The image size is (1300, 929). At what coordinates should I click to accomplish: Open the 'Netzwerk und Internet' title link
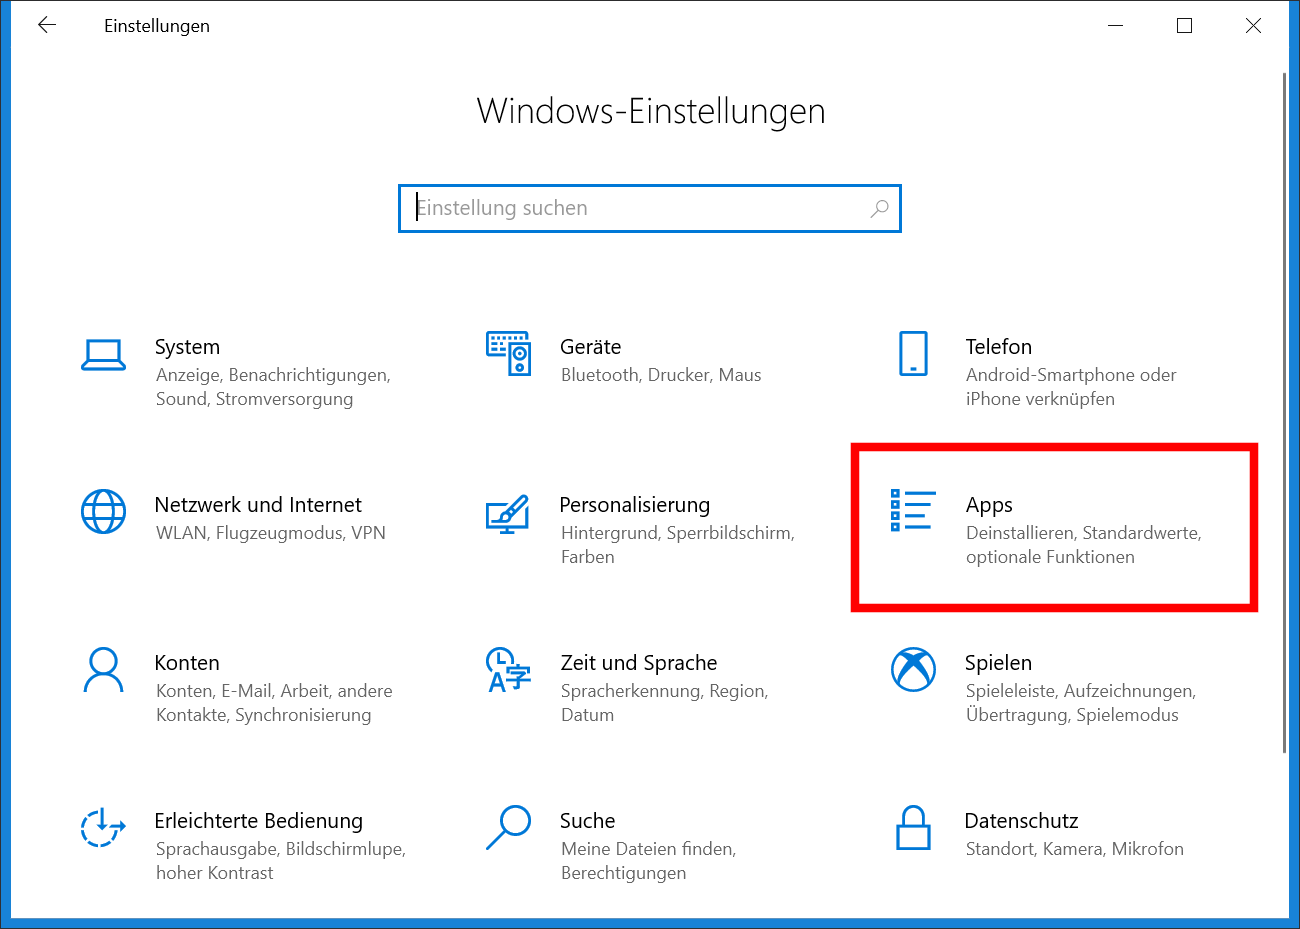[x=258, y=505]
